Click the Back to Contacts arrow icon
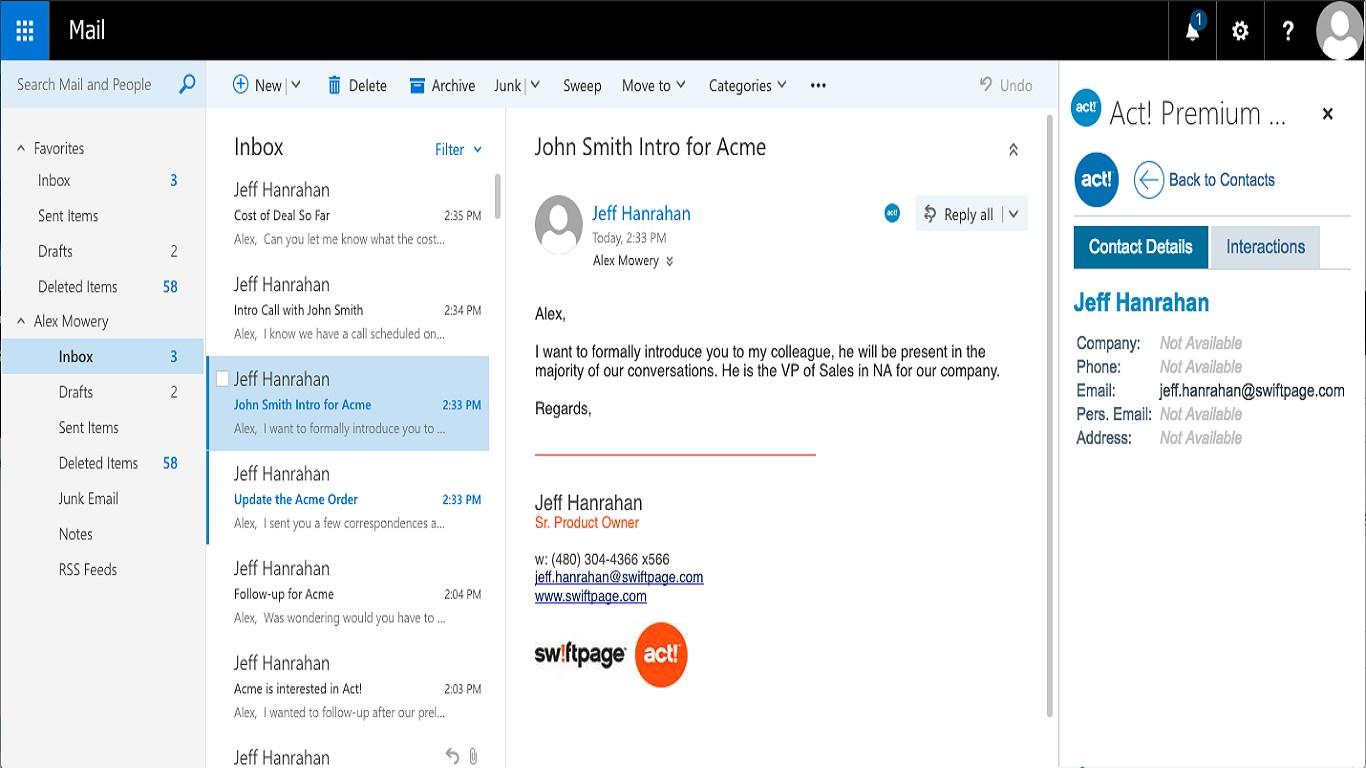 click(1148, 180)
